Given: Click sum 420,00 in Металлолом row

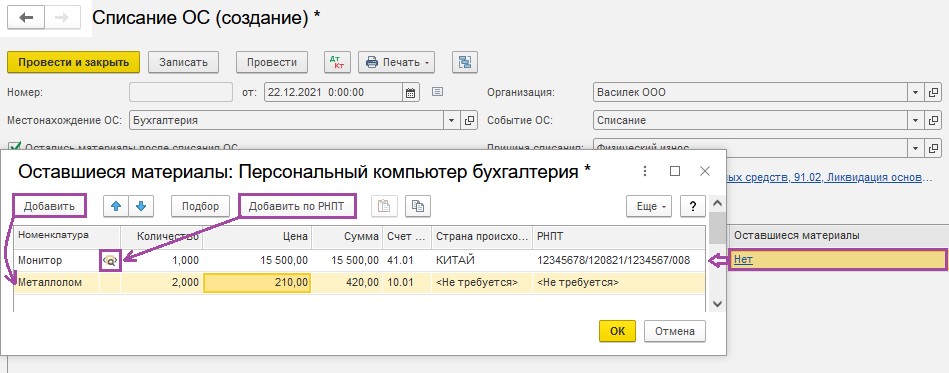Looking at the screenshot, I should [347, 283].
